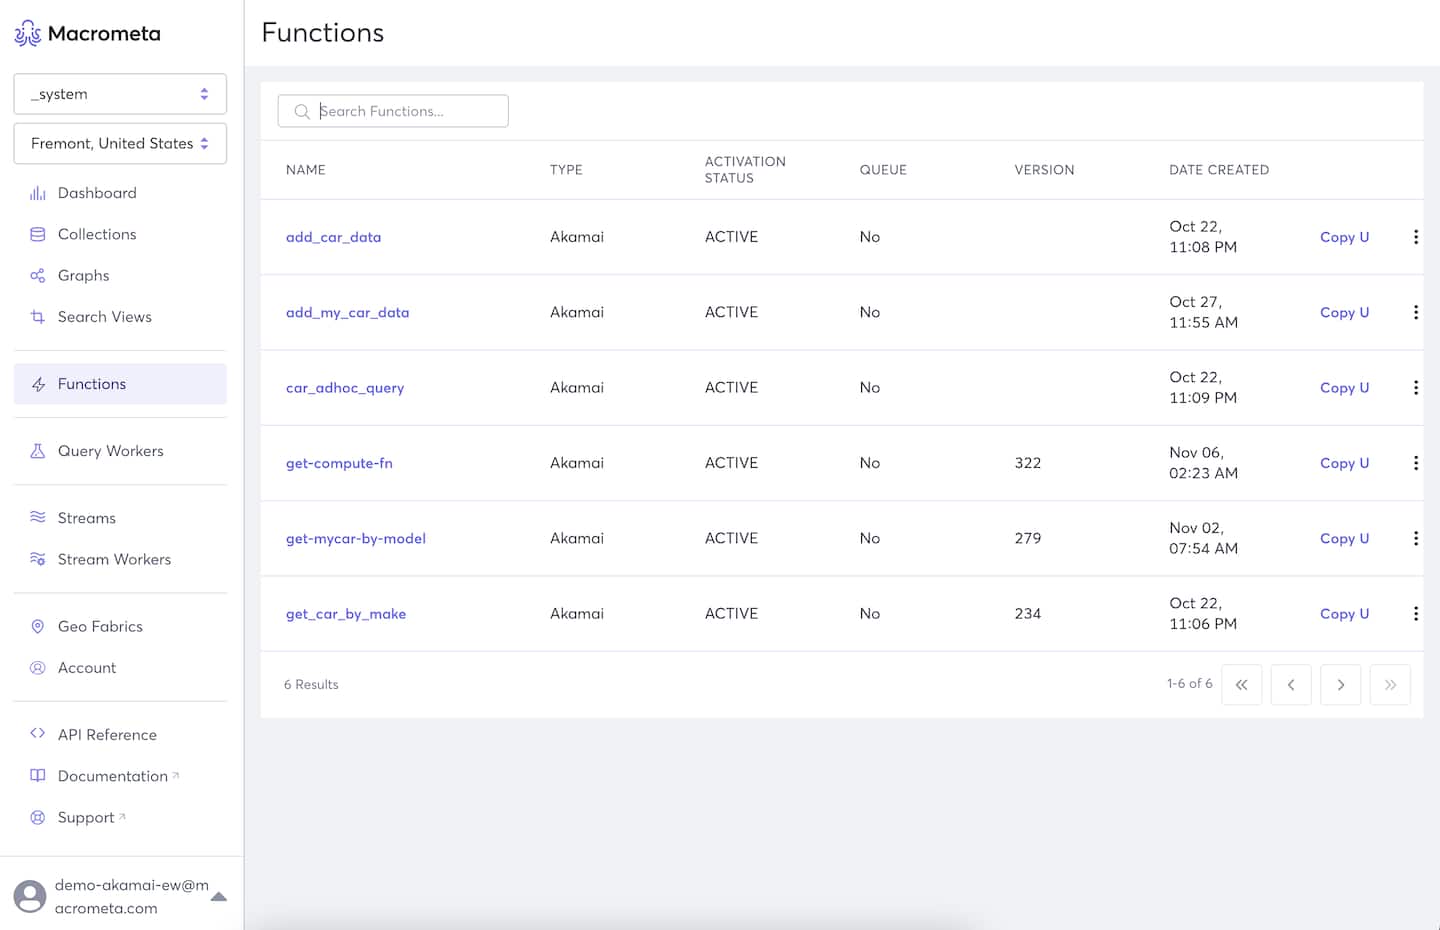Open the Documentation external link

(x=113, y=776)
